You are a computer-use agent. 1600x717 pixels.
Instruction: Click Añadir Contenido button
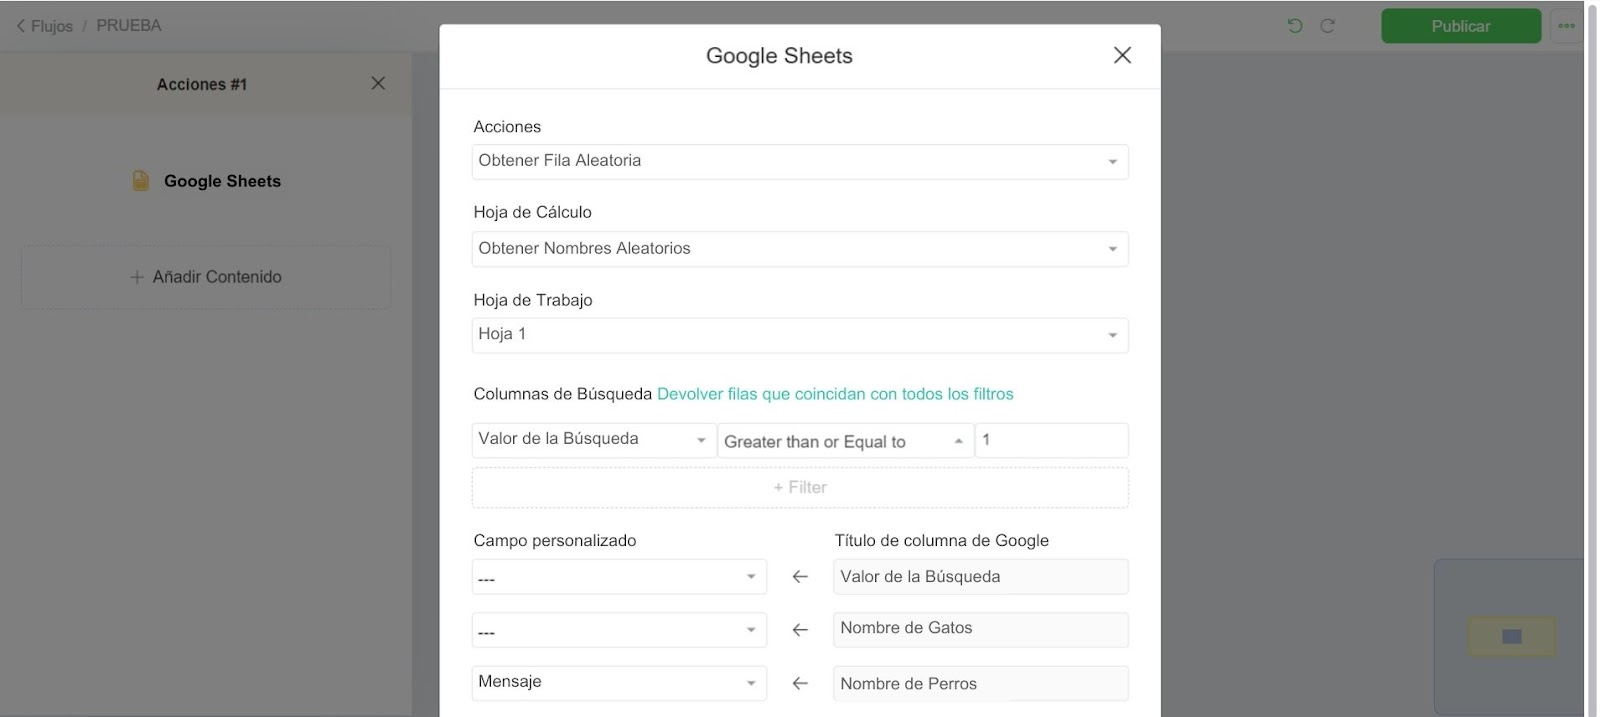206,277
